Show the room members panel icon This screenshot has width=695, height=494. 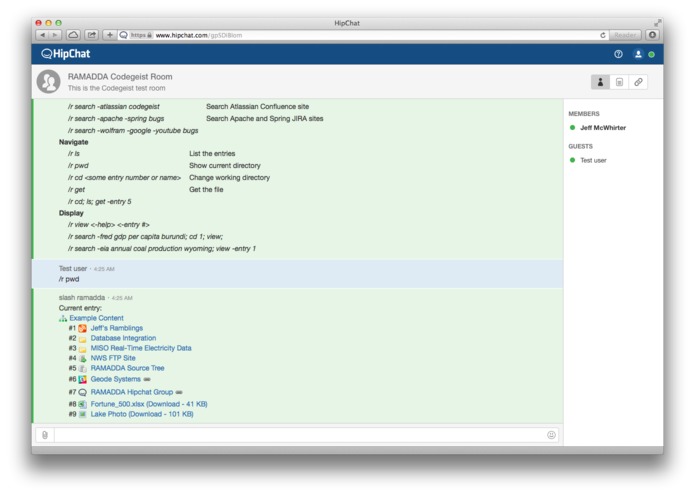point(600,82)
